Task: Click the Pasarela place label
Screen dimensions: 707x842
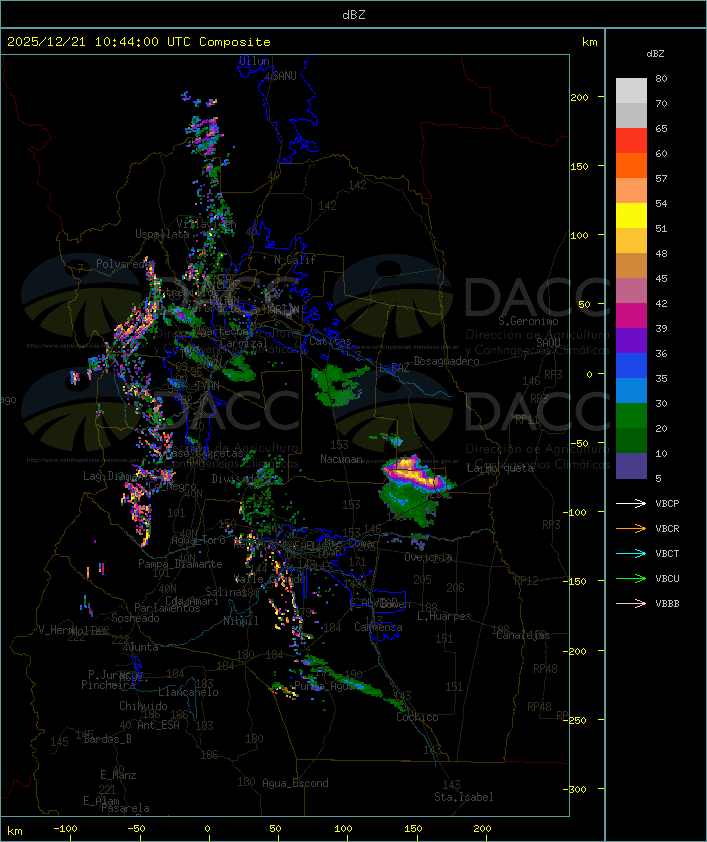Action: (x=125, y=808)
